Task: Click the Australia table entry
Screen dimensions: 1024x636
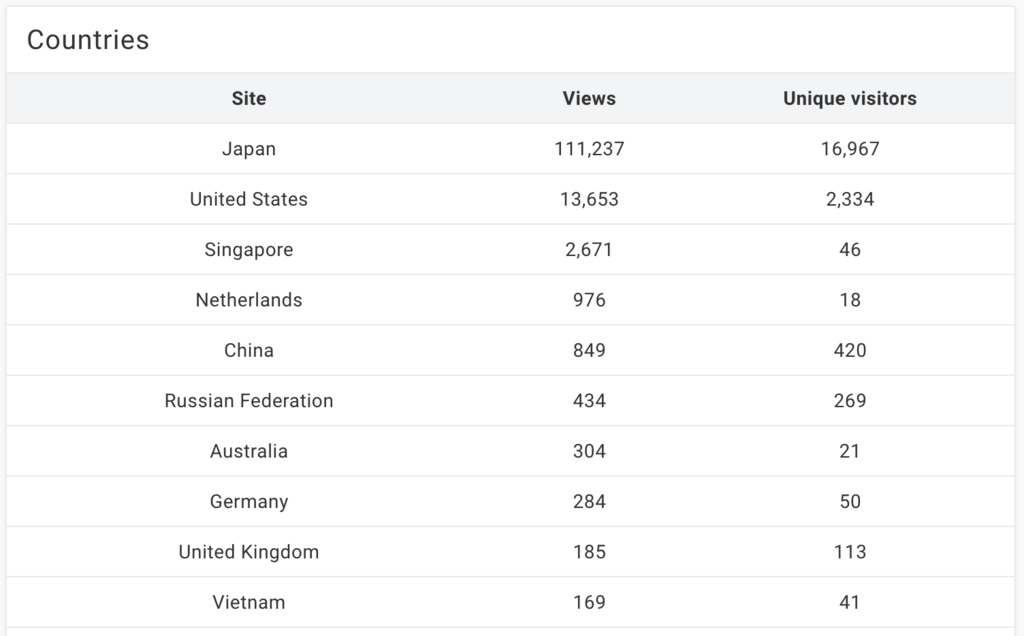Action: (249, 451)
